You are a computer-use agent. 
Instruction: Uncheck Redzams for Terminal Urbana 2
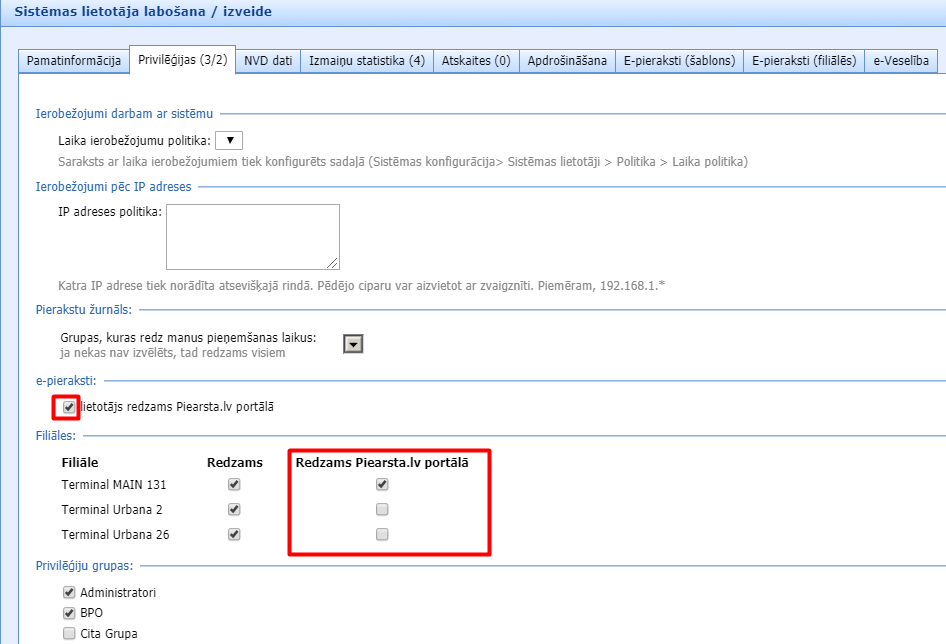click(234, 509)
